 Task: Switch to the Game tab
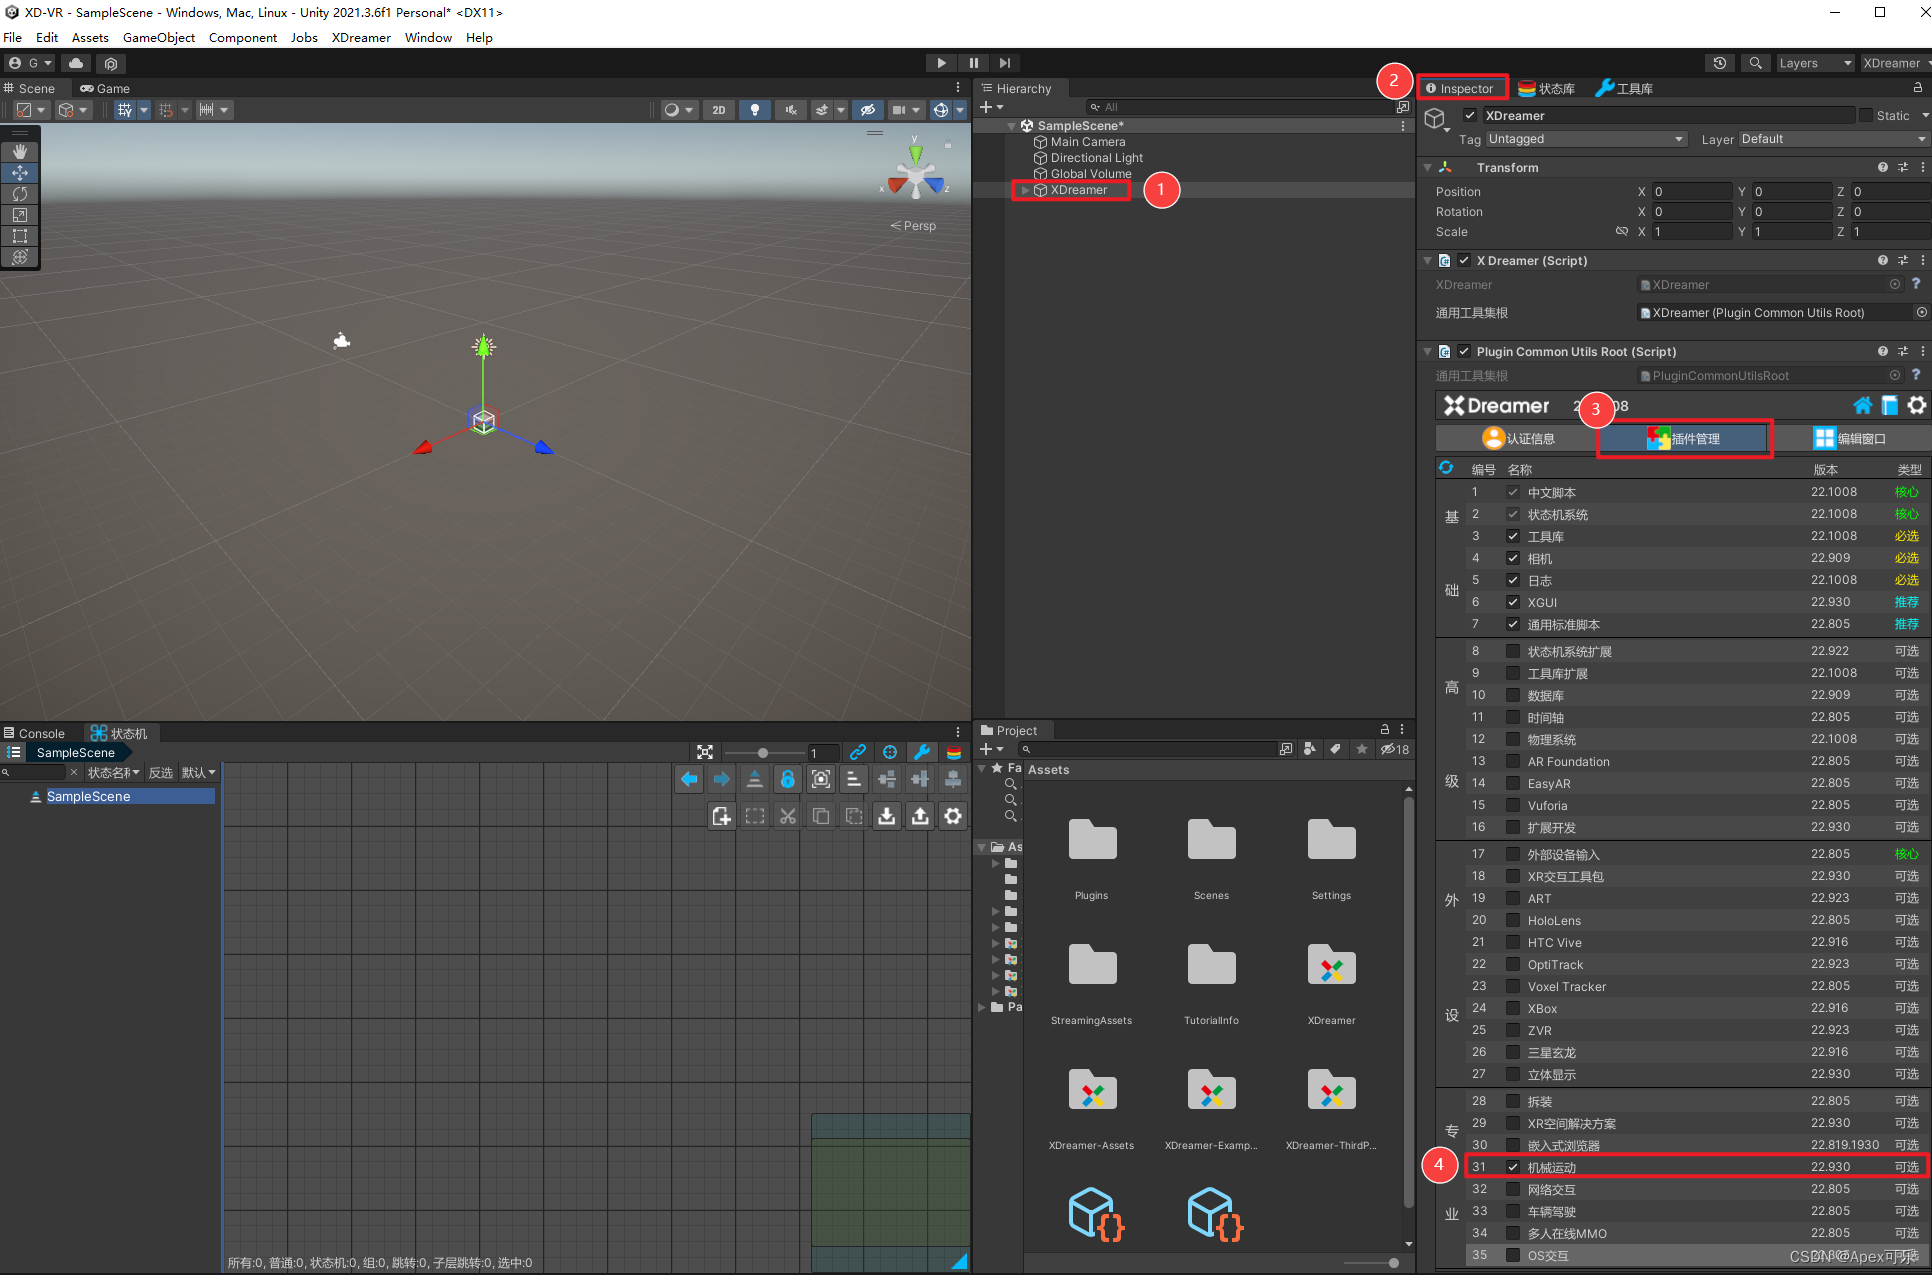point(105,88)
